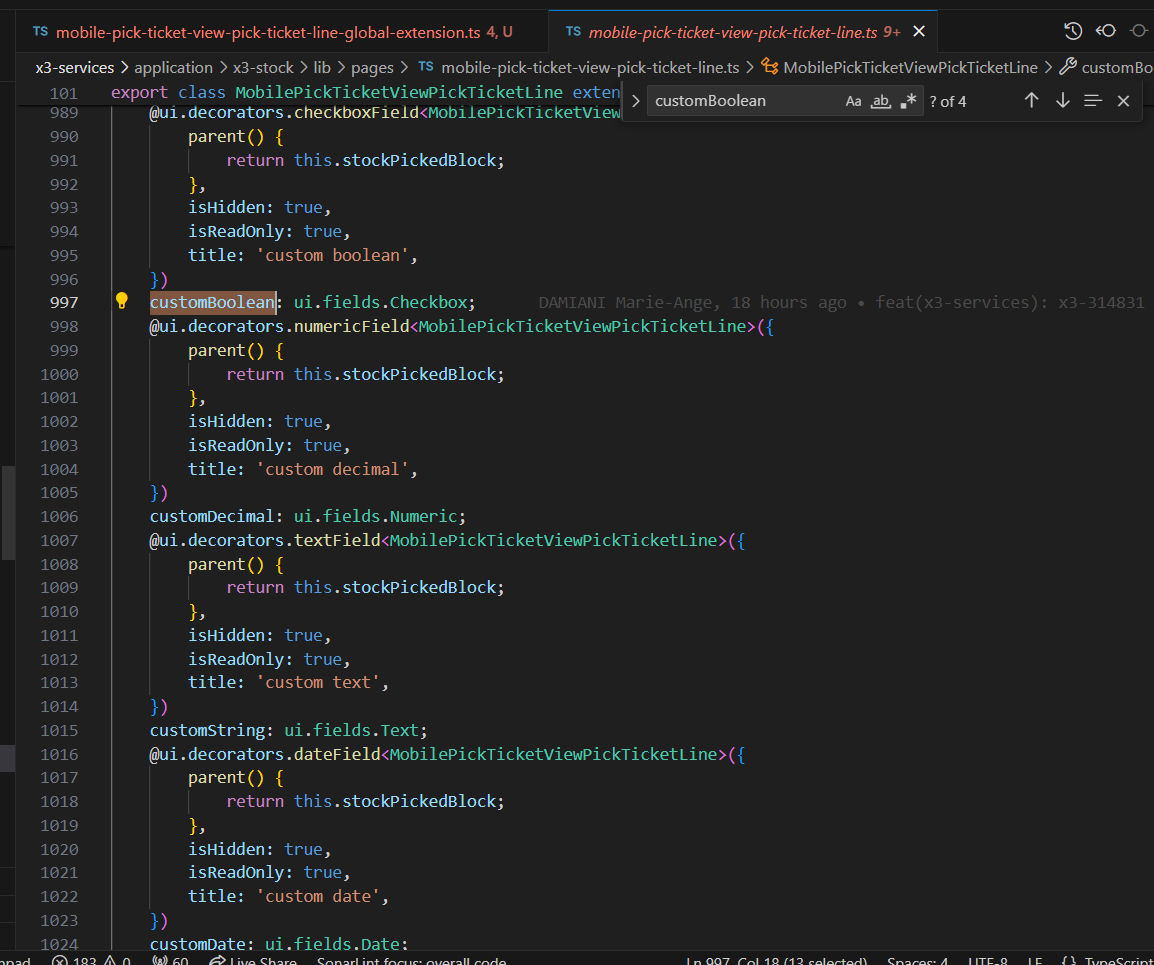Click the find match count text
Viewport: 1154px width, 965px height.
pos(948,102)
